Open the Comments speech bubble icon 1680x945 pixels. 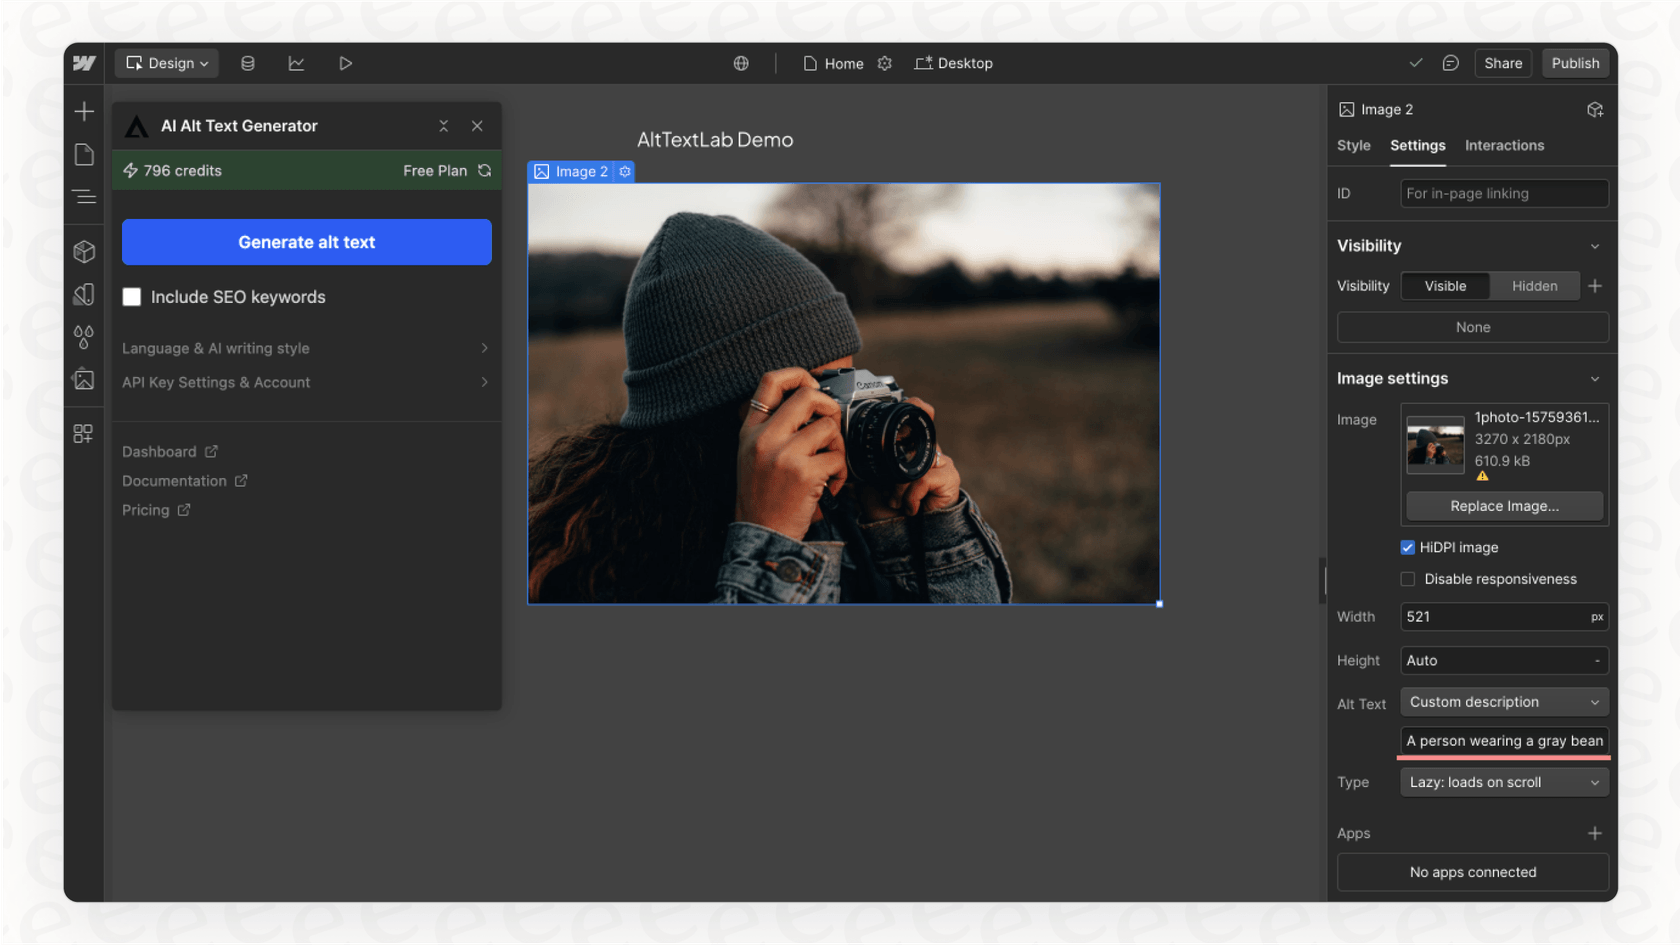pyautogui.click(x=1450, y=63)
